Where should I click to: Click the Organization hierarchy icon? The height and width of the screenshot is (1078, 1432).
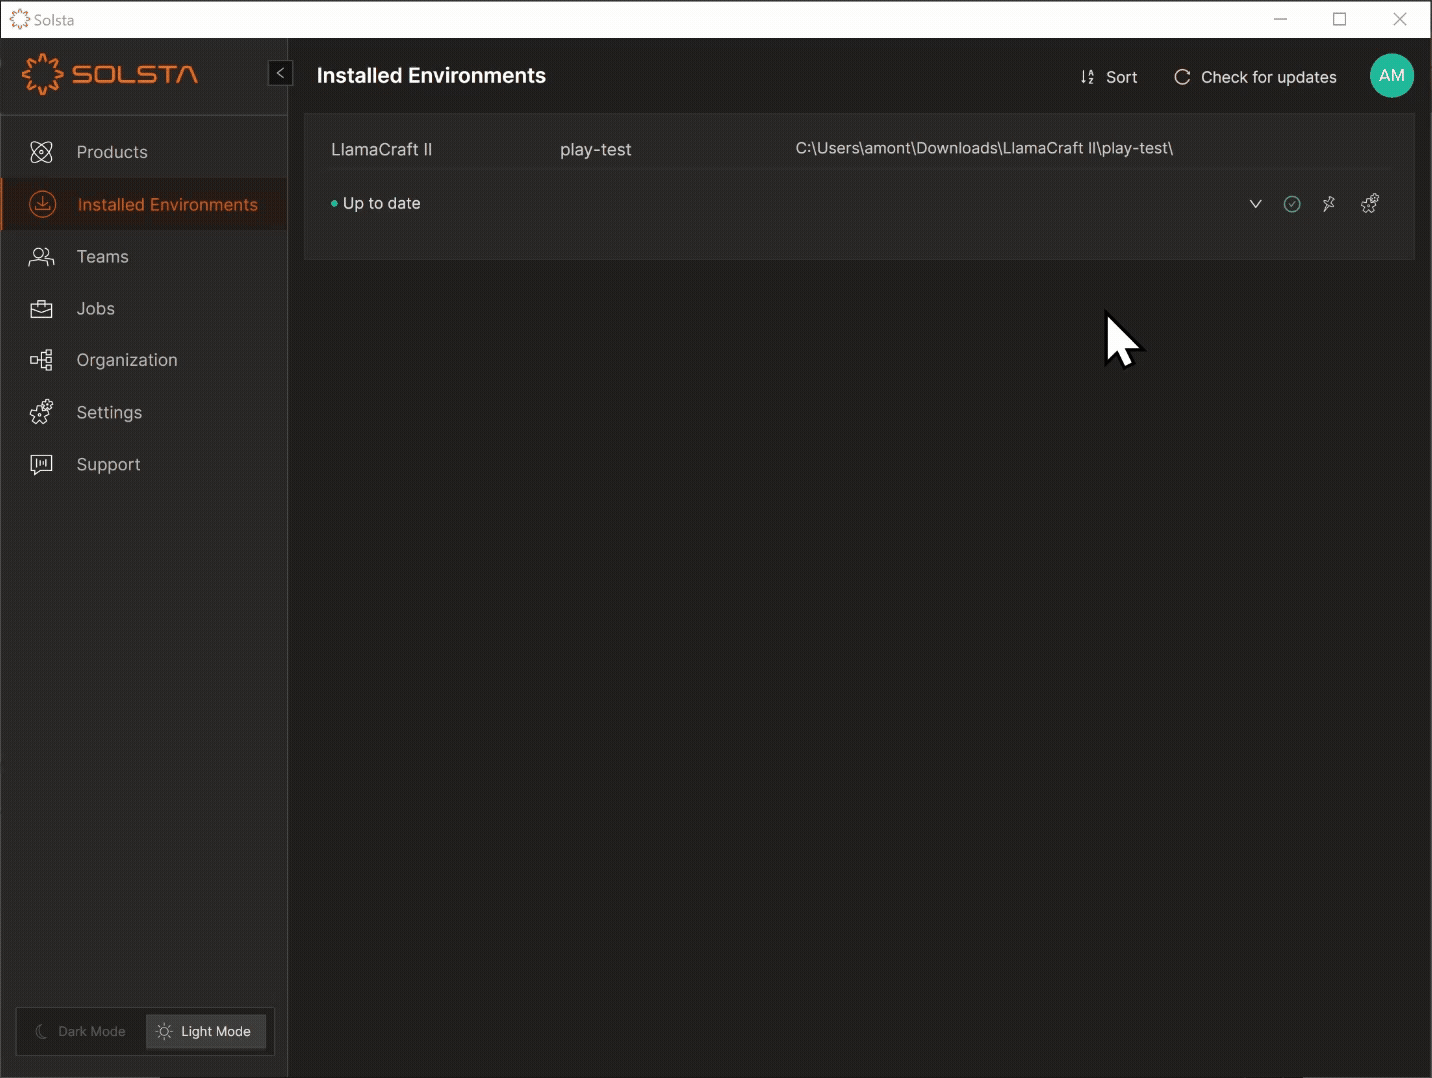point(41,360)
